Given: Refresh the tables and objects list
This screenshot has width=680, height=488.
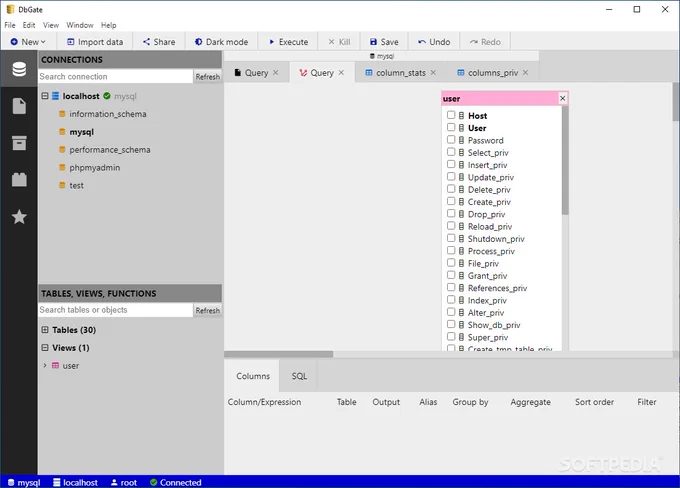Looking at the screenshot, I should 207,310.
